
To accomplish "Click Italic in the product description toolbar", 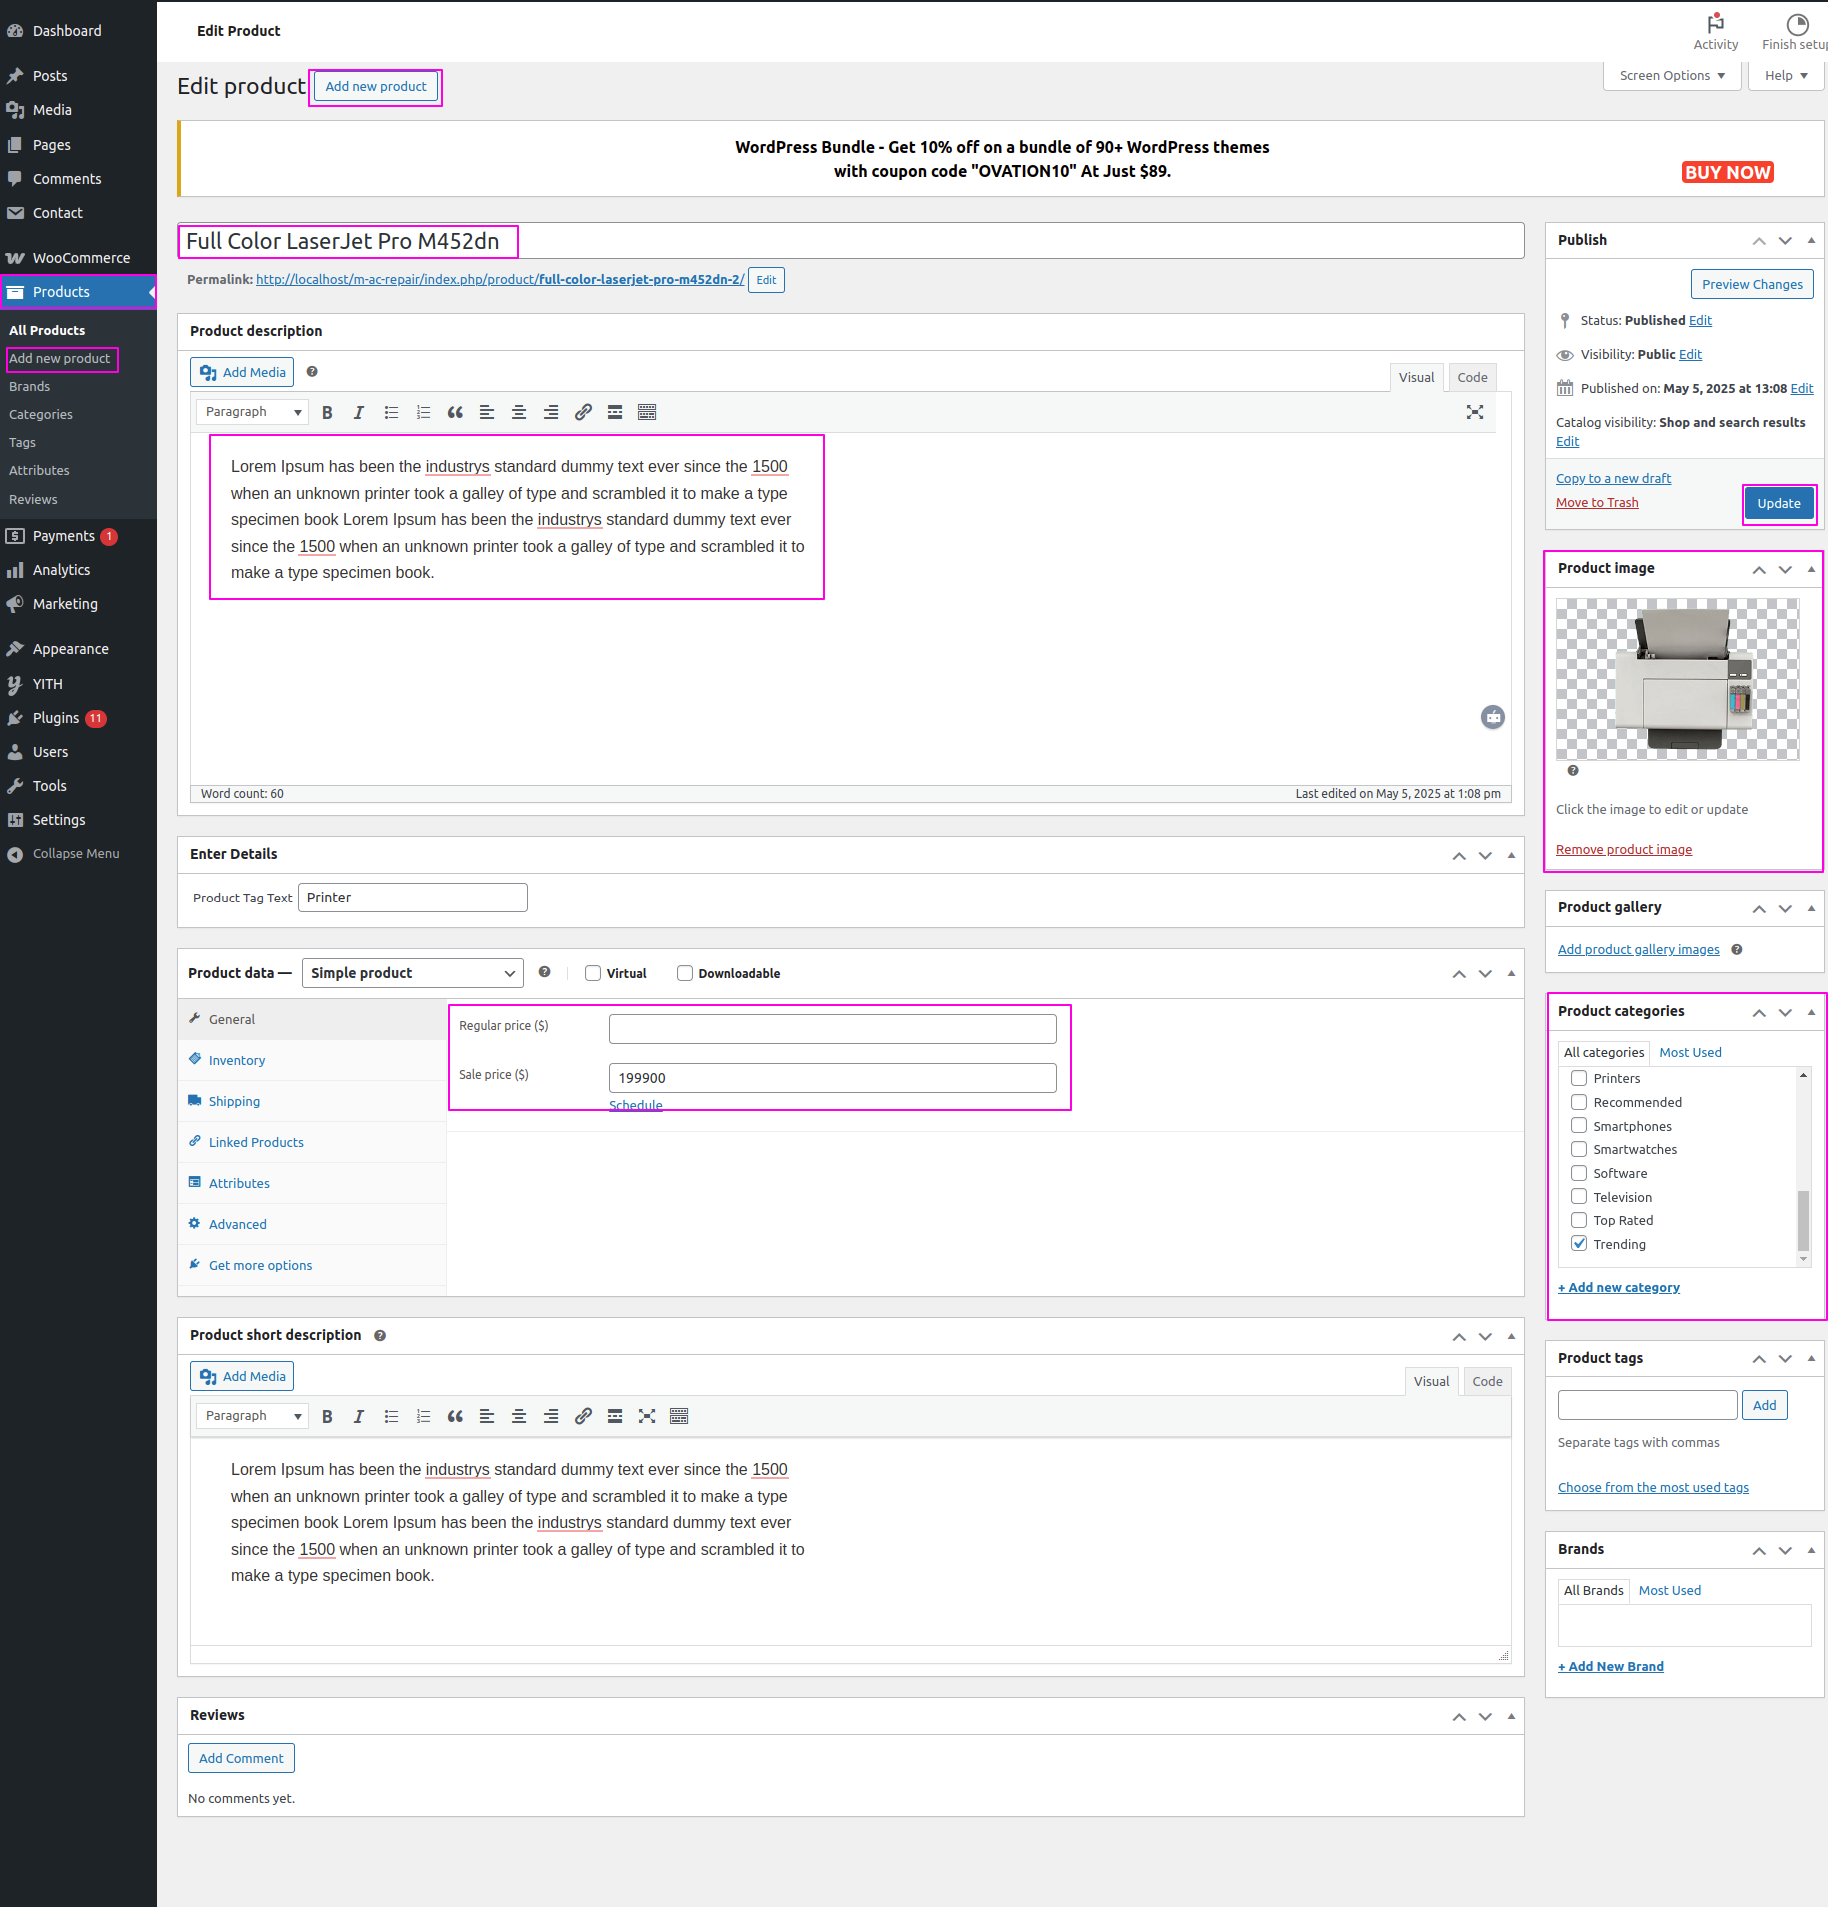I will (x=359, y=412).
